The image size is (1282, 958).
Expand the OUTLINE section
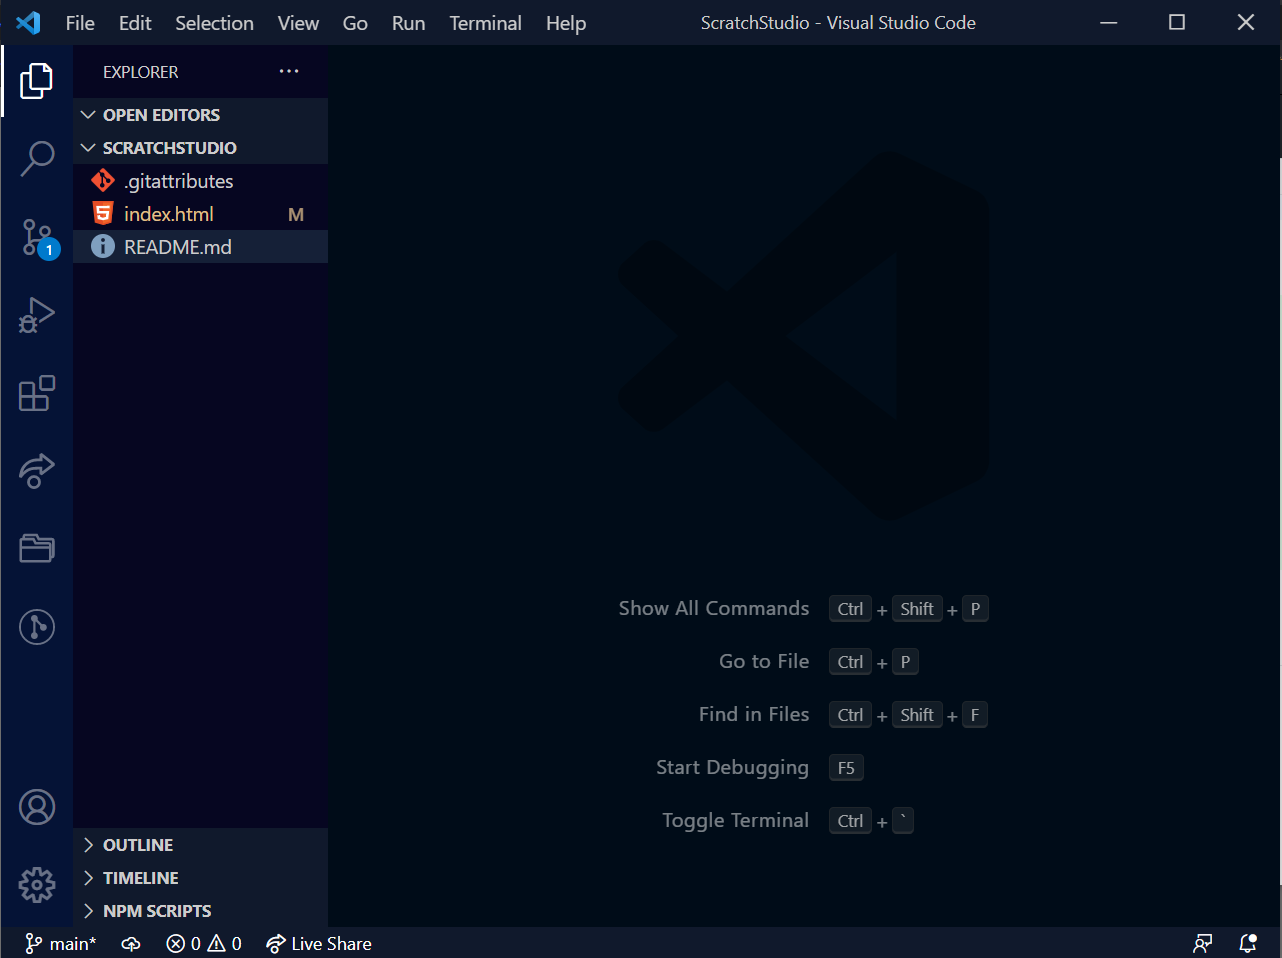pos(201,845)
